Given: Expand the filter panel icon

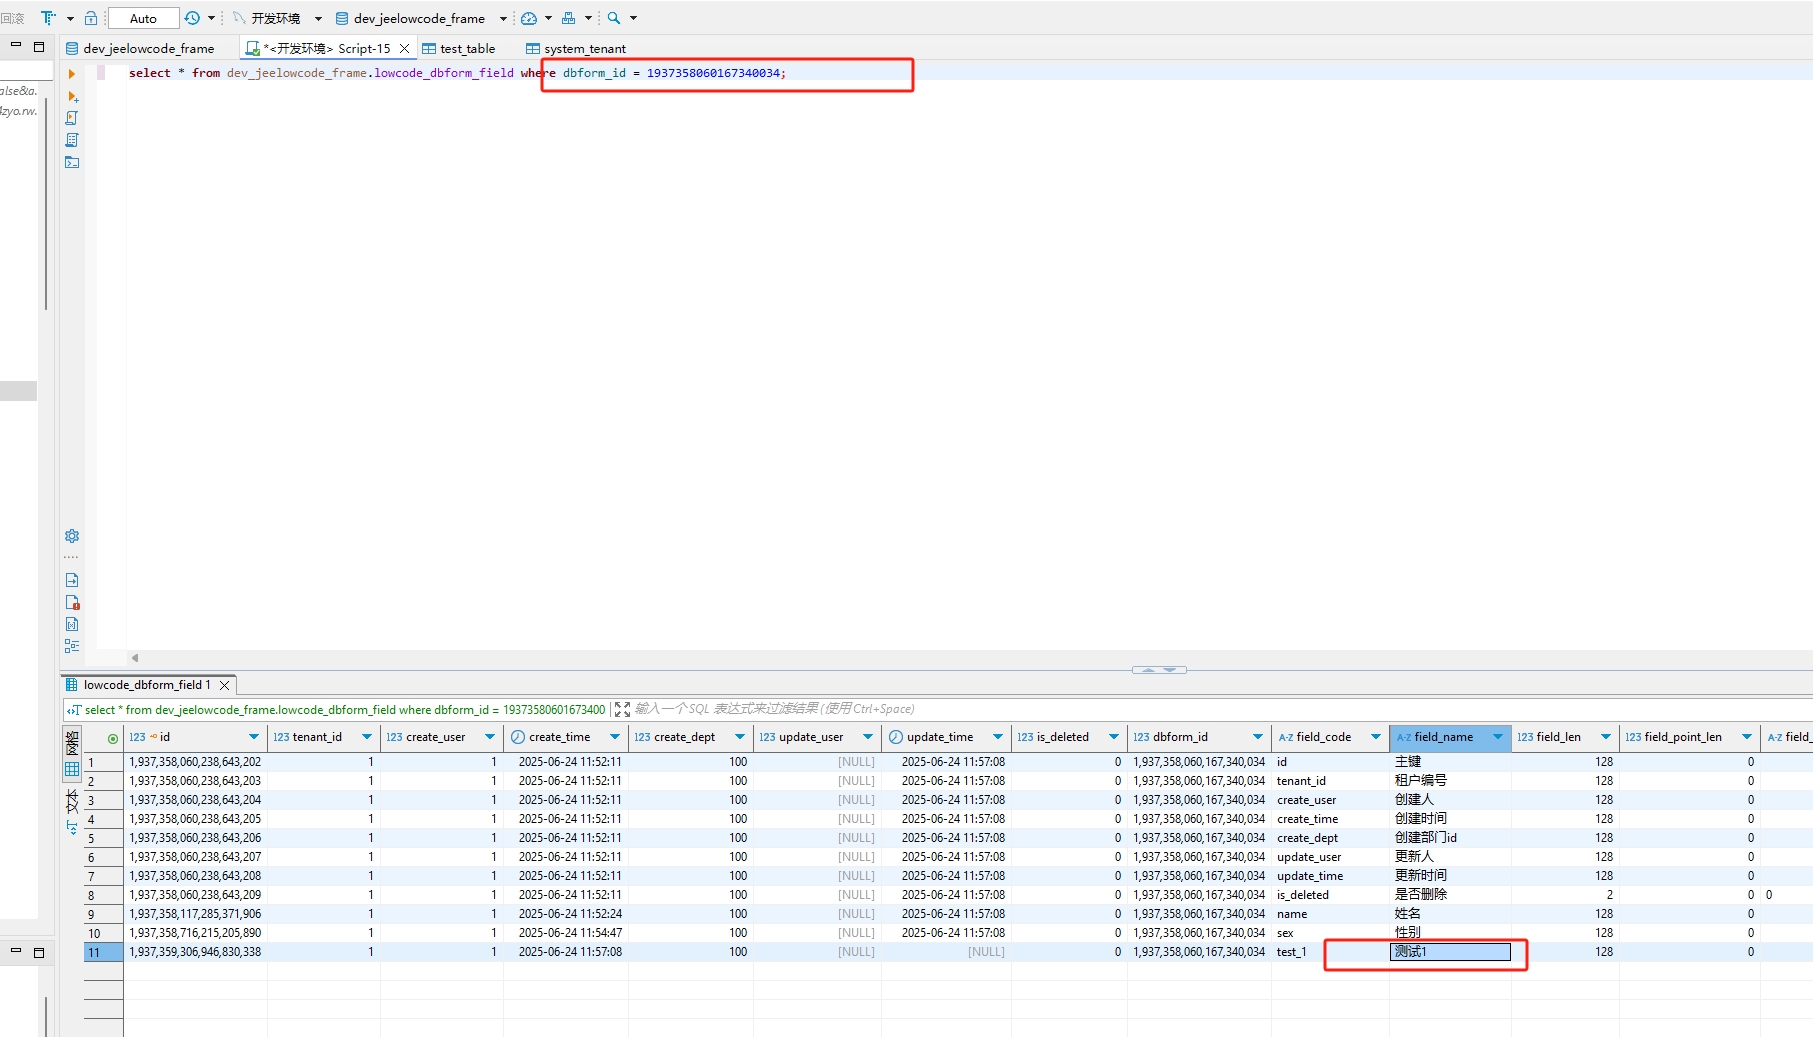Looking at the screenshot, I should 622,709.
